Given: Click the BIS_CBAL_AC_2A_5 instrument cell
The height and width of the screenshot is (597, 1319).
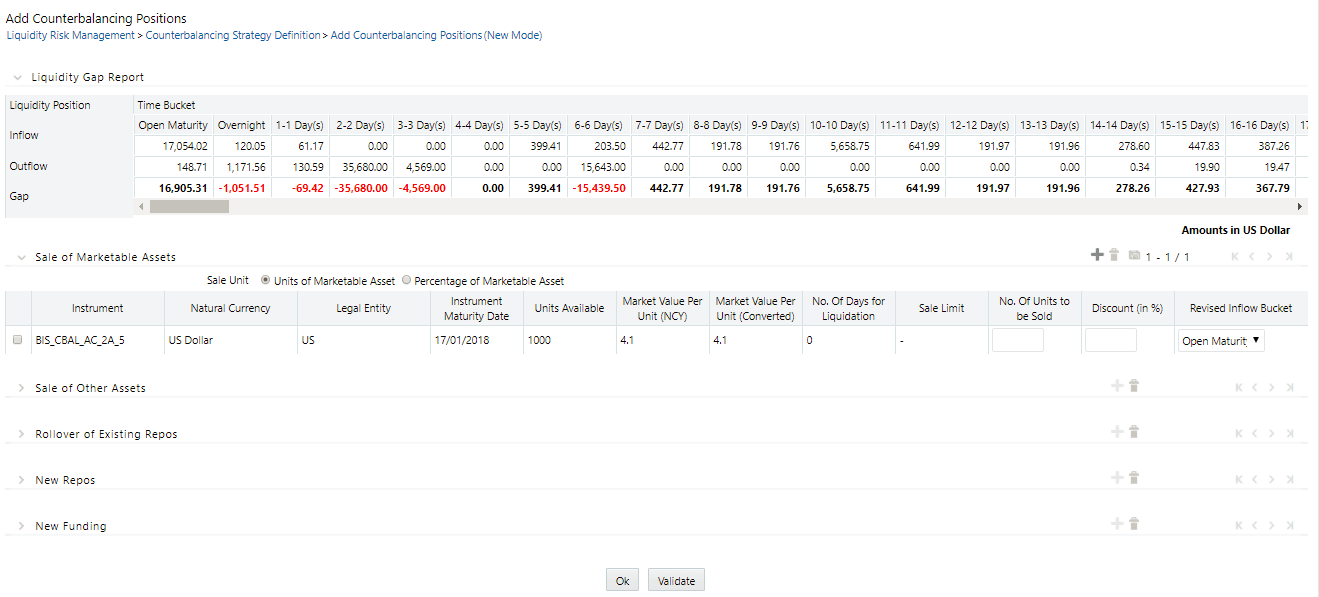Looking at the screenshot, I should point(79,341).
